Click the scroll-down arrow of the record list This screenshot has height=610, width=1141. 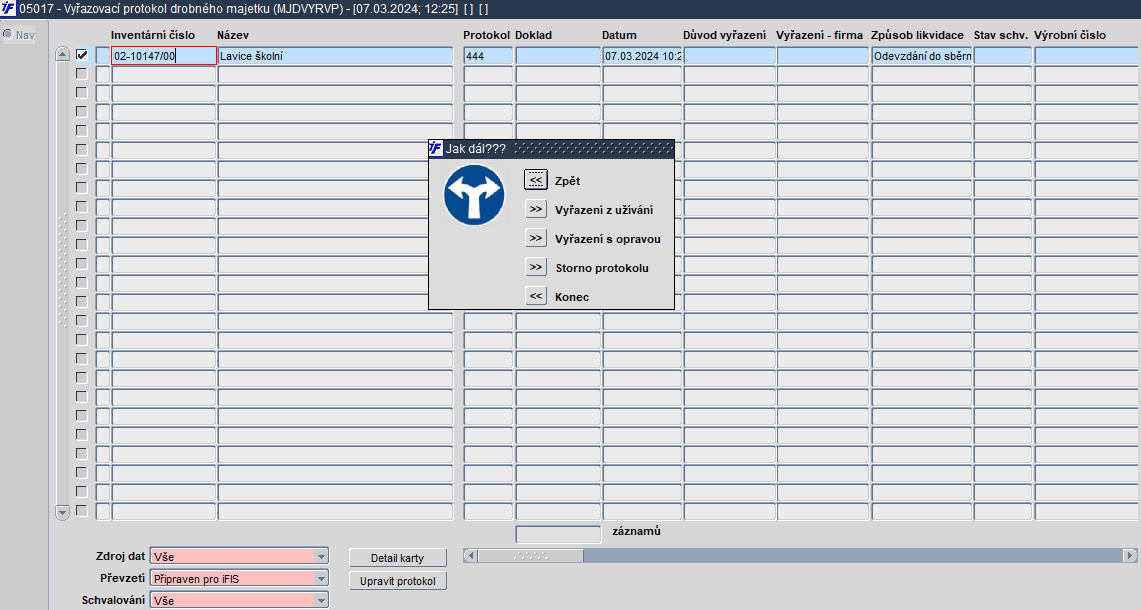(63, 512)
